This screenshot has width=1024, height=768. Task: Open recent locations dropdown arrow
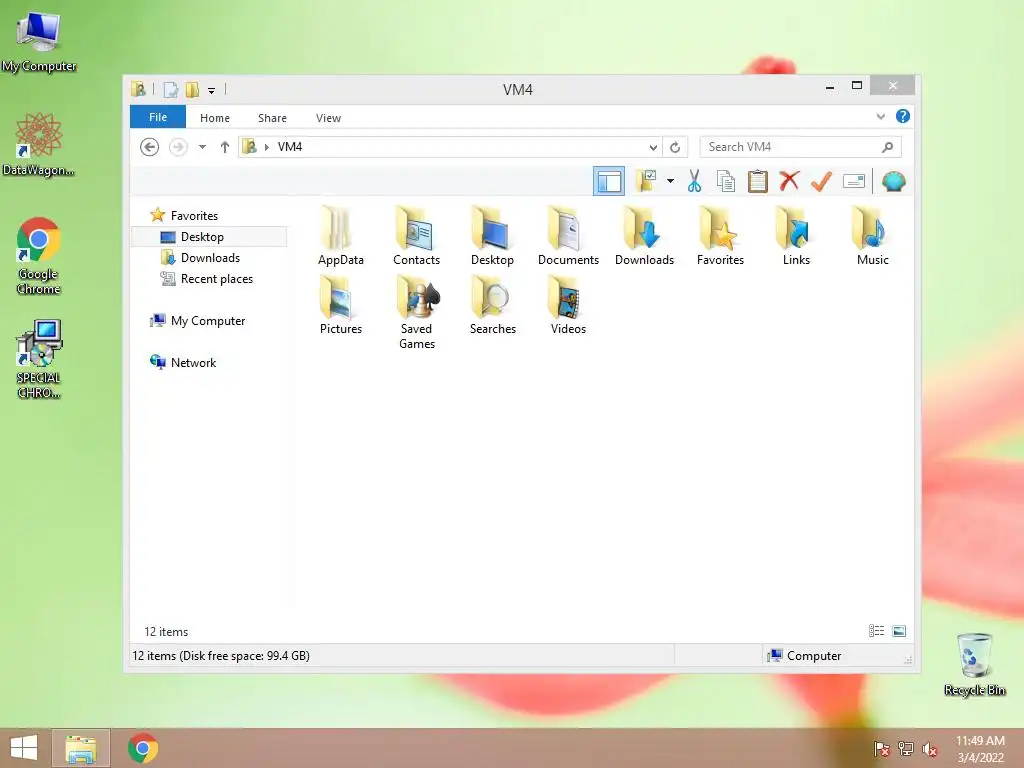[x=202, y=147]
